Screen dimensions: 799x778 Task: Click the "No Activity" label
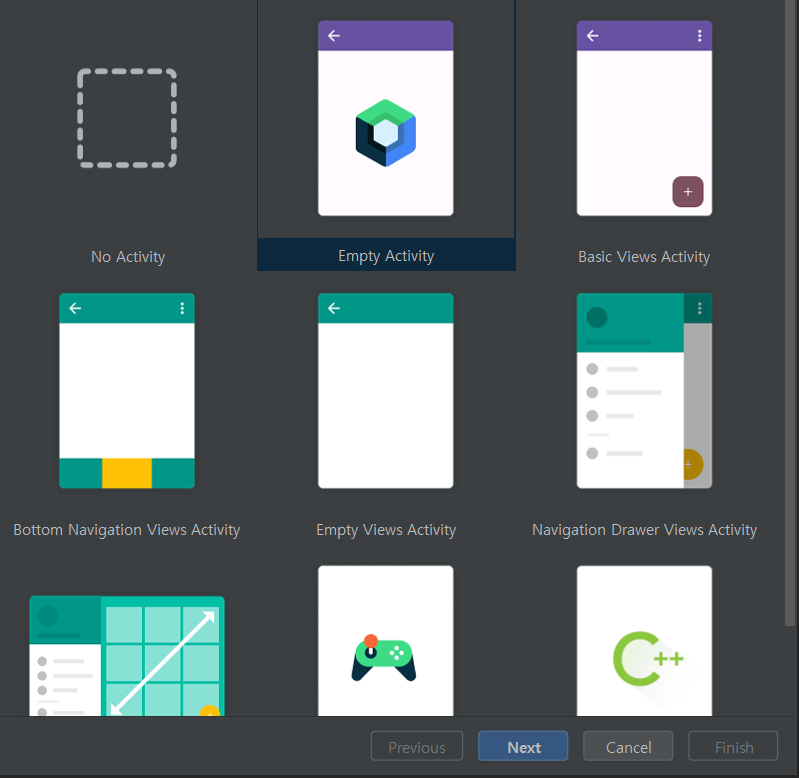tap(128, 257)
